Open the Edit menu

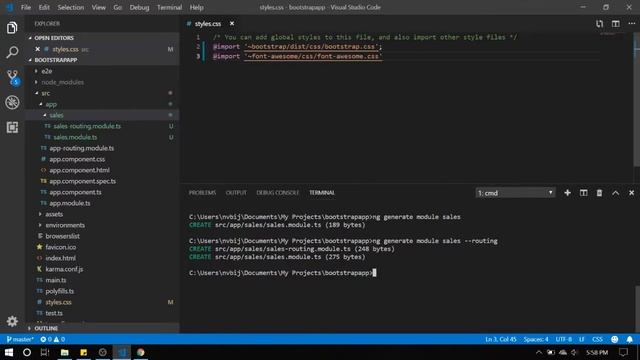pyautogui.click(x=44, y=7)
